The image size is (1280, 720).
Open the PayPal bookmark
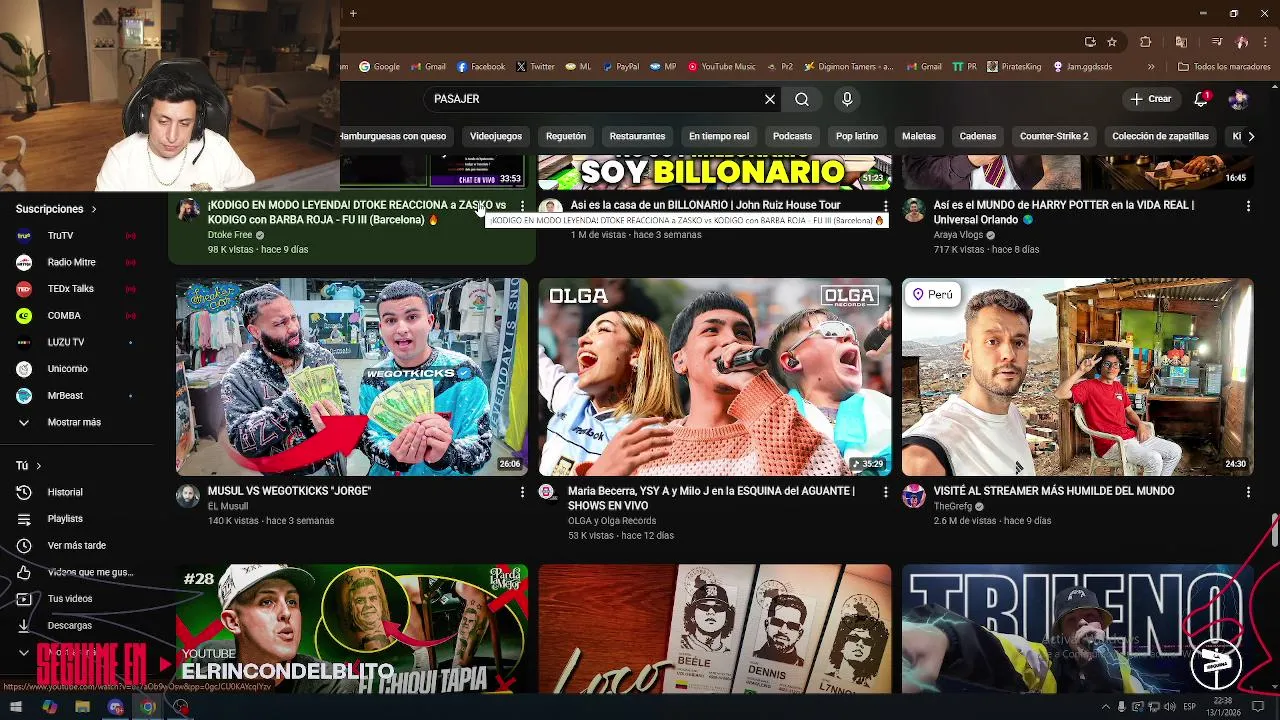point(619,67)
